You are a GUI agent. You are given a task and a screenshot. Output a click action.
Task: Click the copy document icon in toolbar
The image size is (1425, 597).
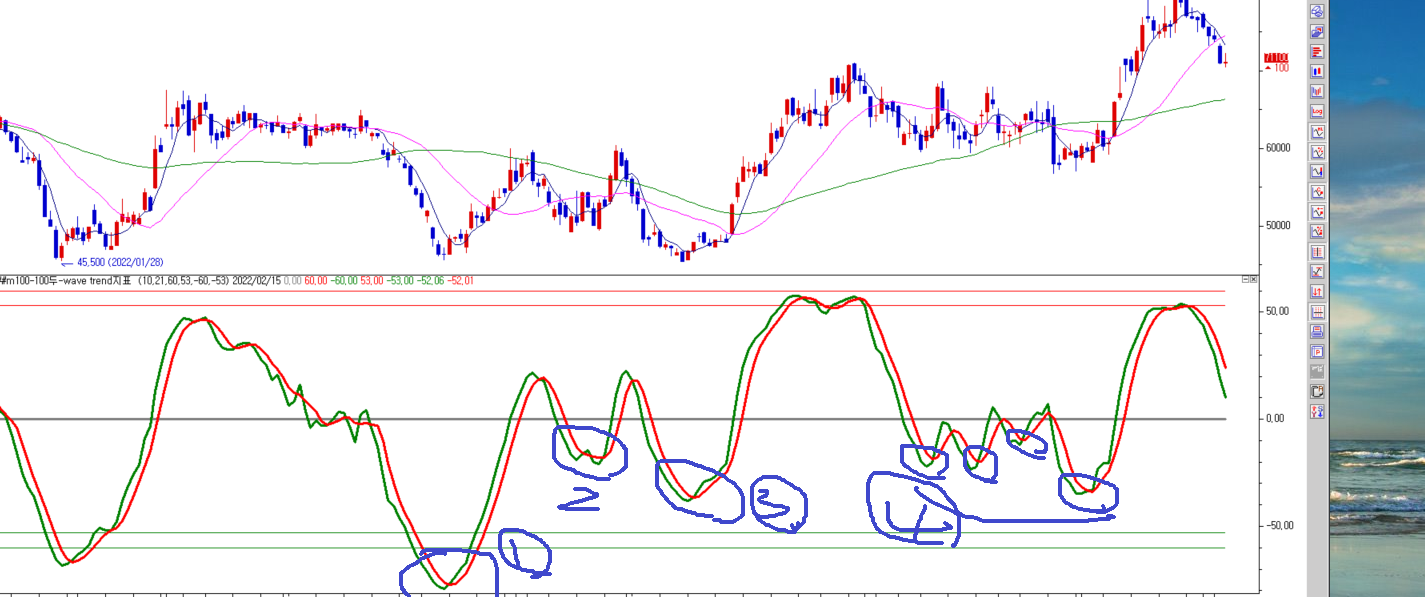1317,391
